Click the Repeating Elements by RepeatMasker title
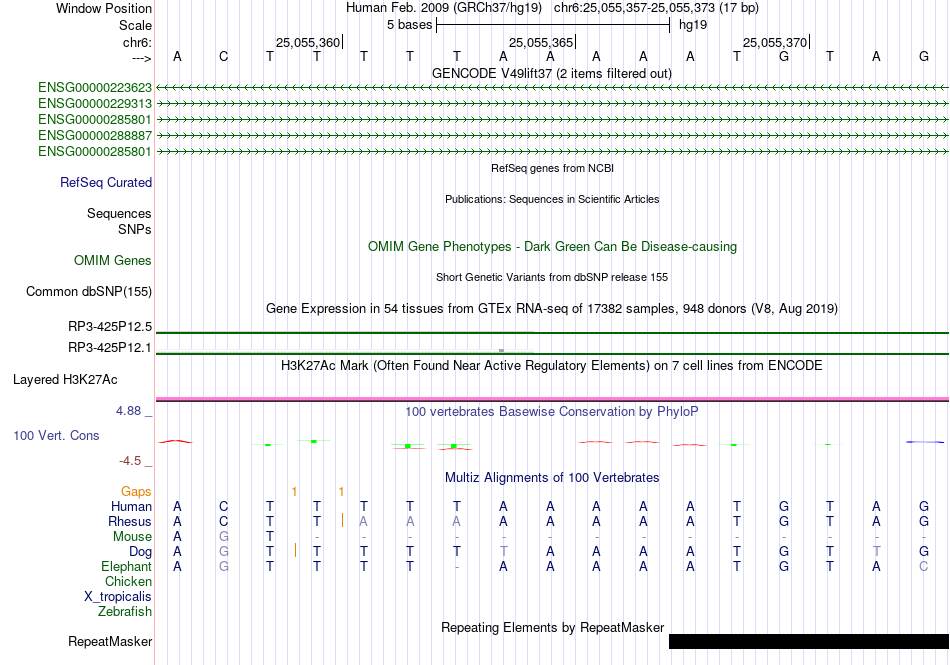Image resolution: width=950 pixels, height=665 pixels. 552,627
